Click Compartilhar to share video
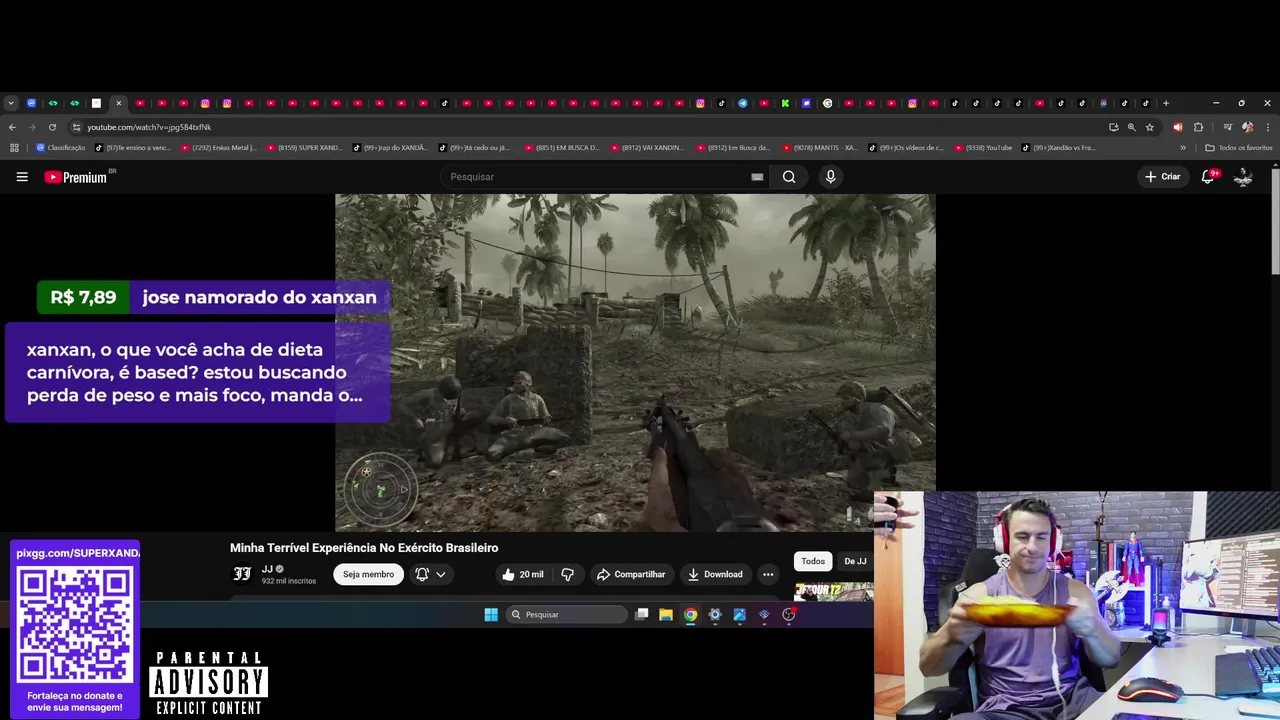Viewport: 1280px width, 720px height. 631,574
